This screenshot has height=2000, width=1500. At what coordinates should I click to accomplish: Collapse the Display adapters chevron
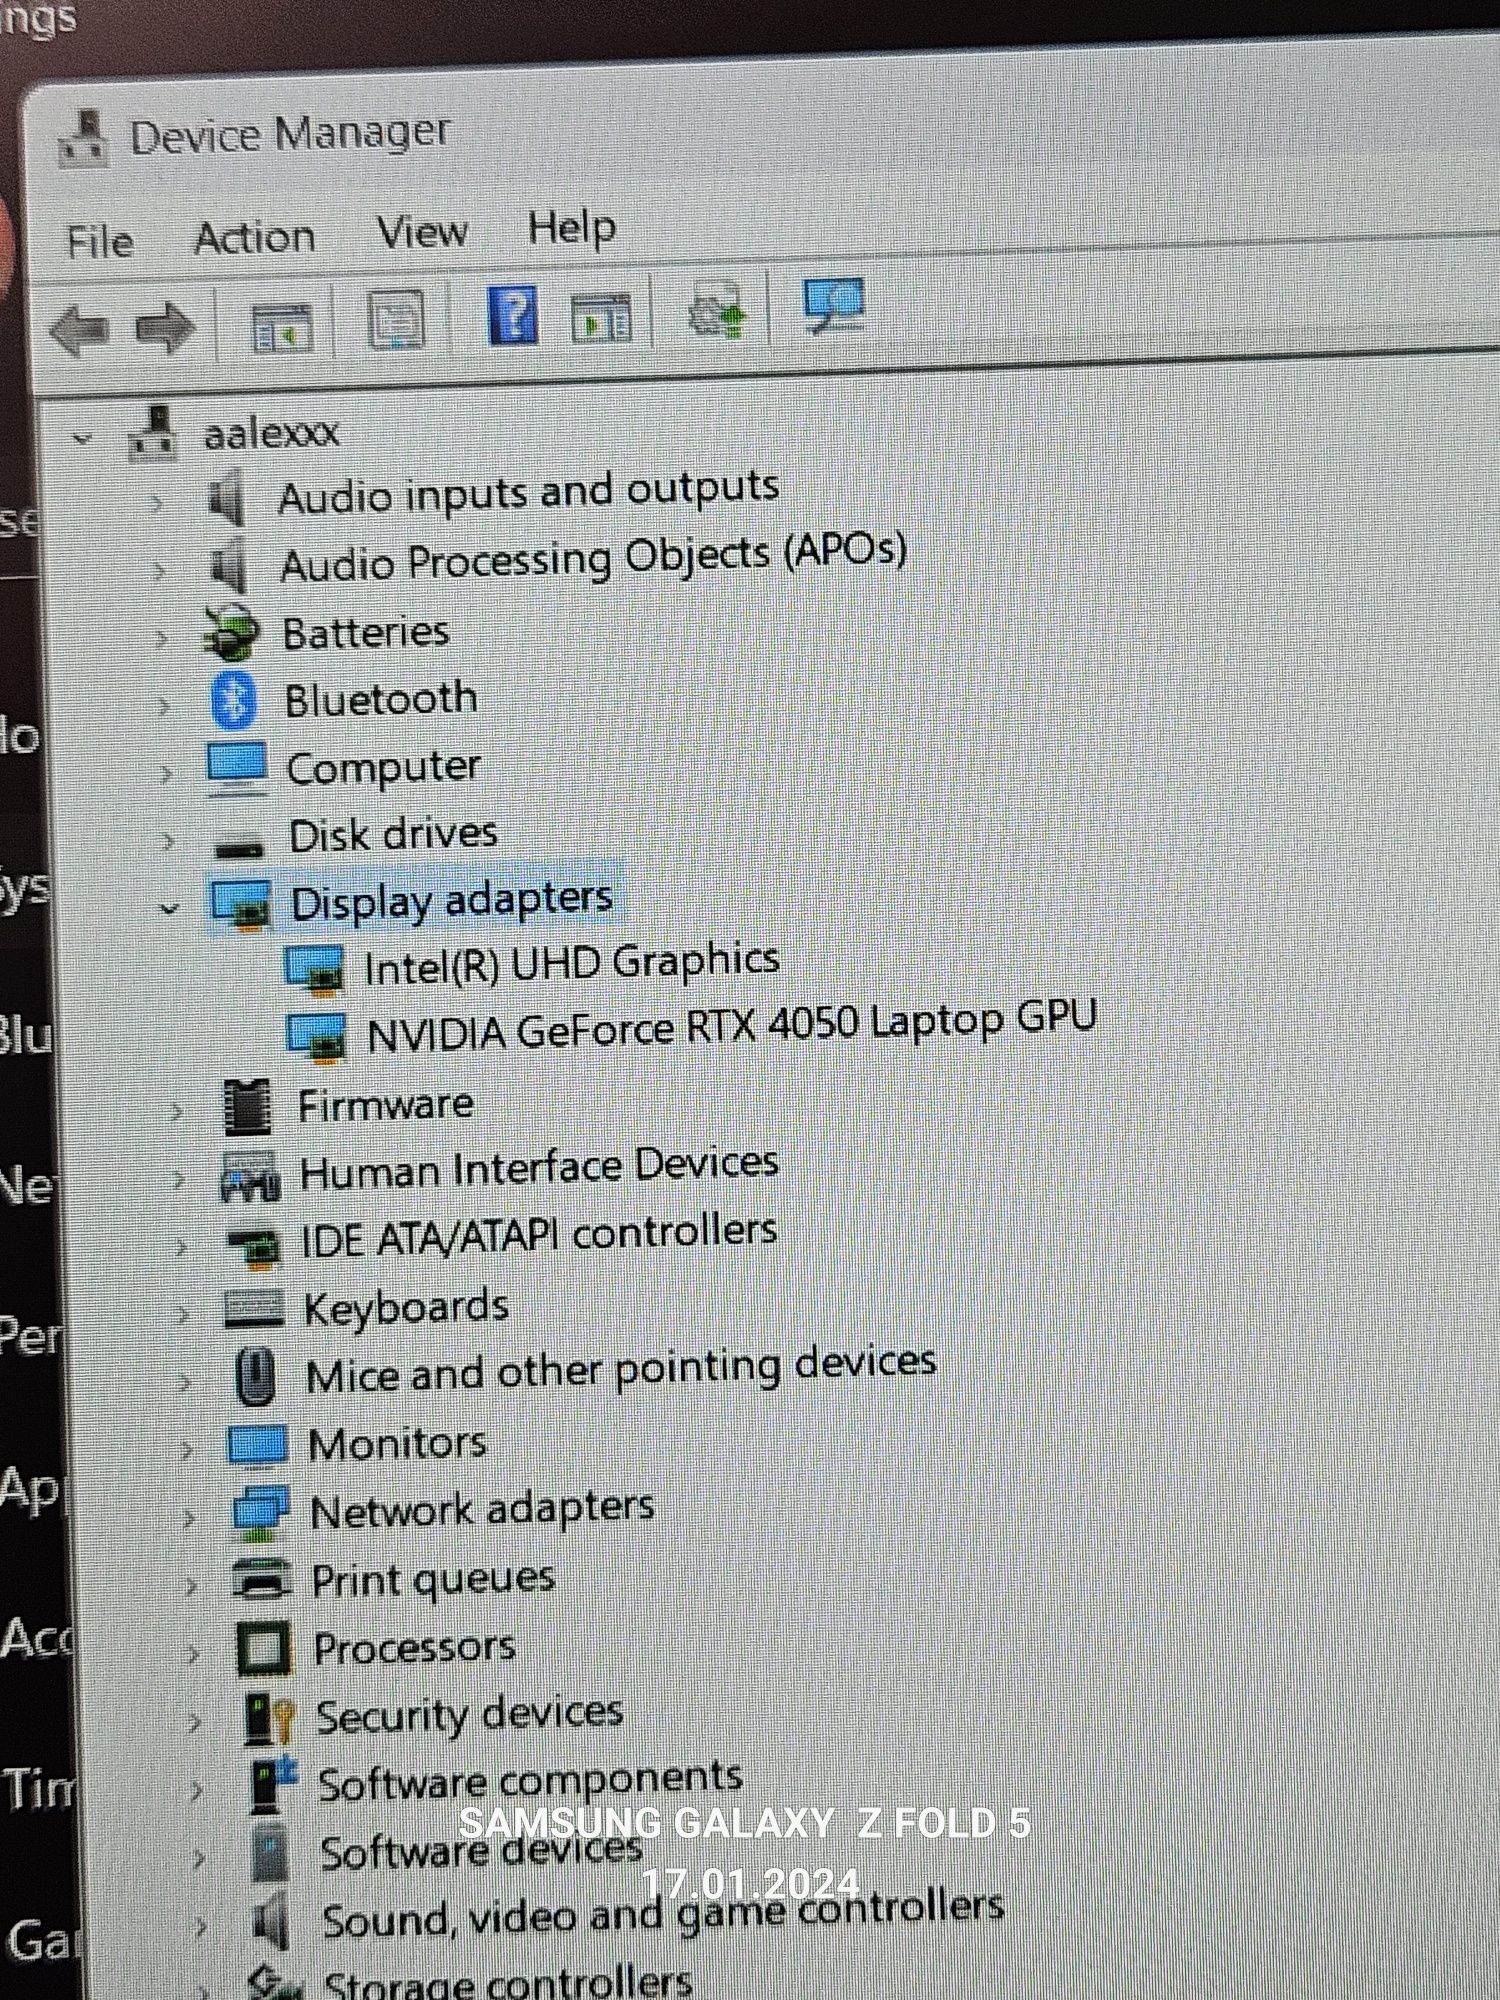[x=170, y=908]
